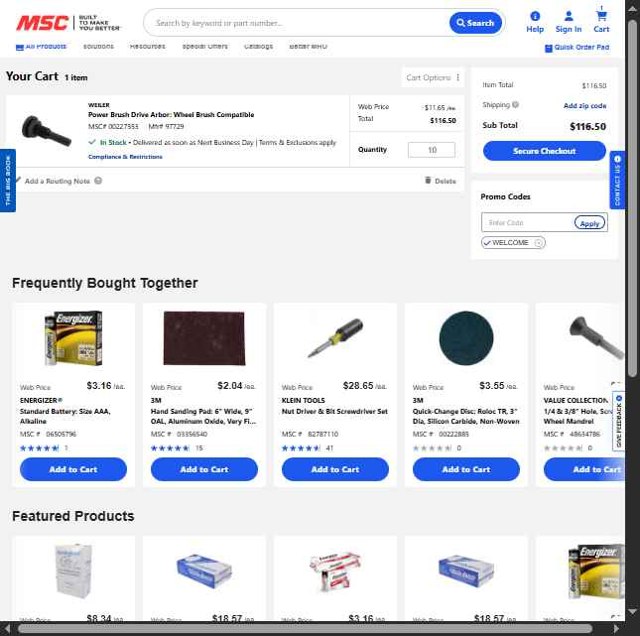Click Add zip code link
640x636 pixels.
[x=584, y=106]
